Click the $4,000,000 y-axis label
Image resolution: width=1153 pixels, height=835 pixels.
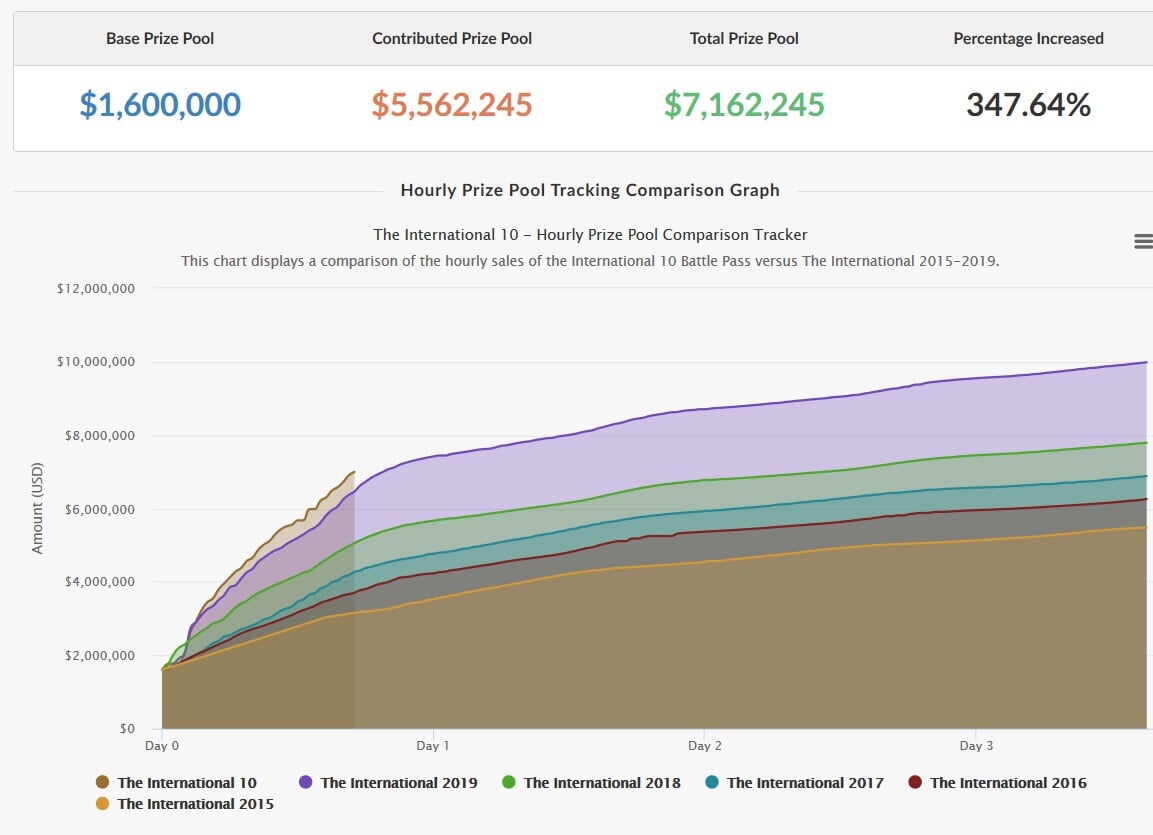coord(99,581)
